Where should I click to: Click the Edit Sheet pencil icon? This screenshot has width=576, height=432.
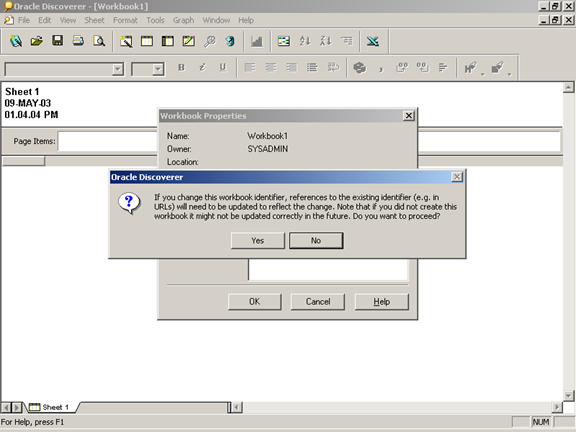coord(189,41)
